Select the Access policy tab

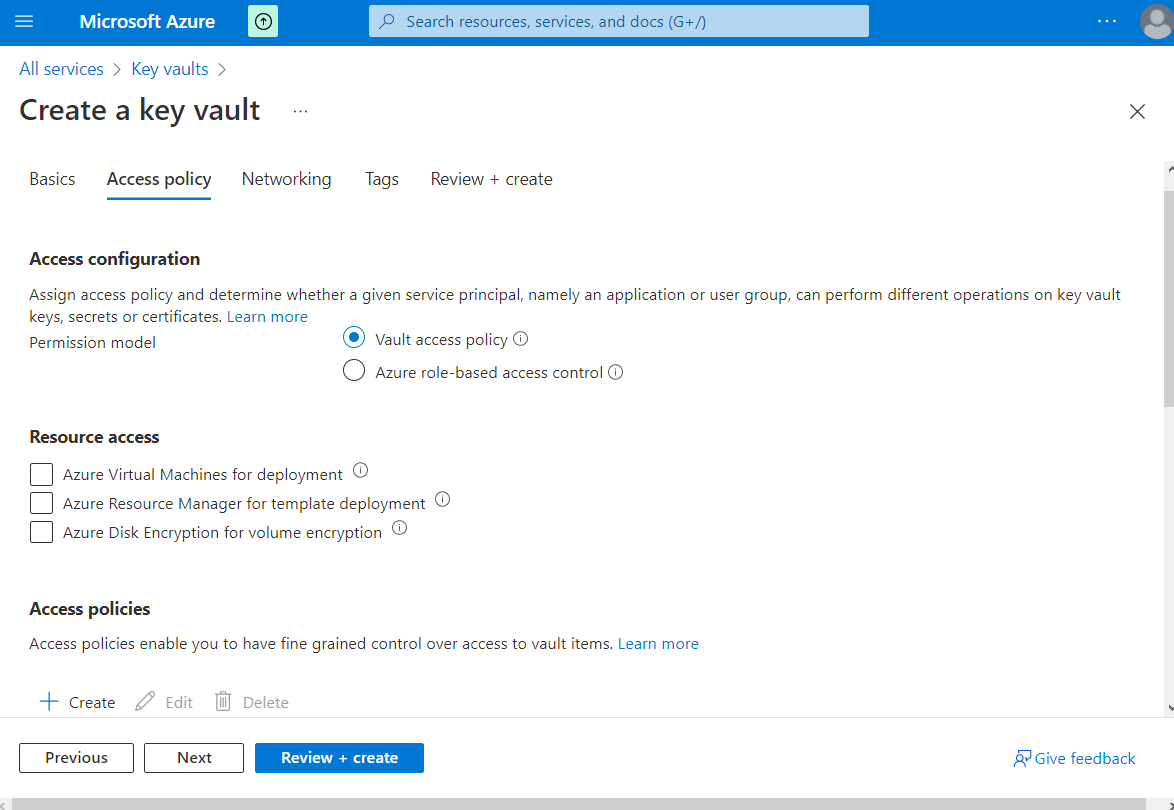point(159,179)
